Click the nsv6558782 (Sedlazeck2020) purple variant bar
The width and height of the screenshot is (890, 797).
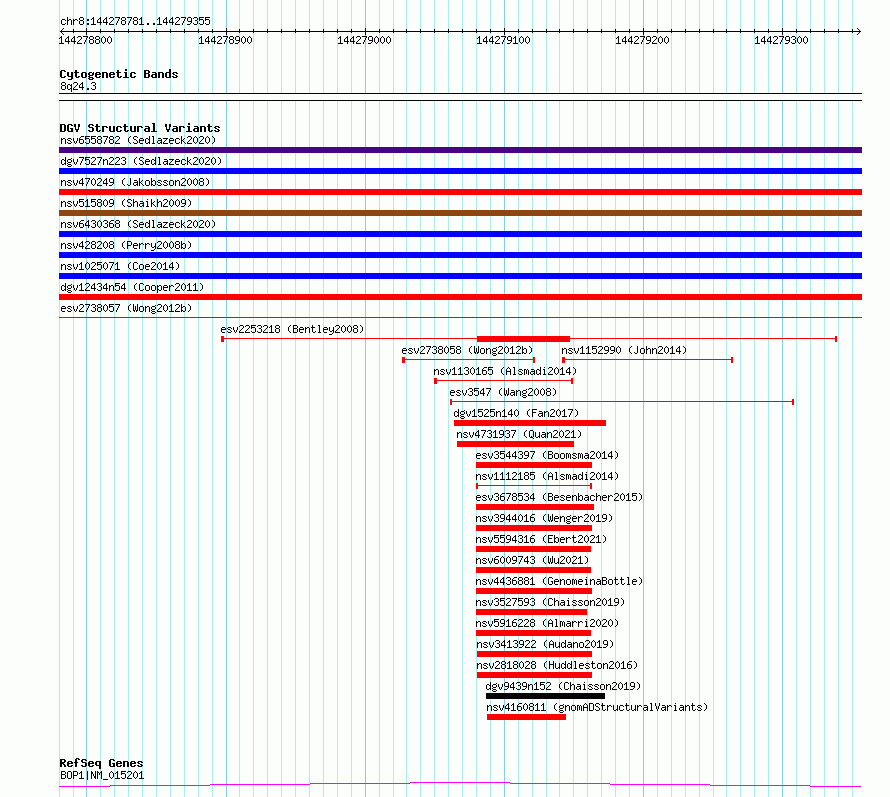click(460, 150)
